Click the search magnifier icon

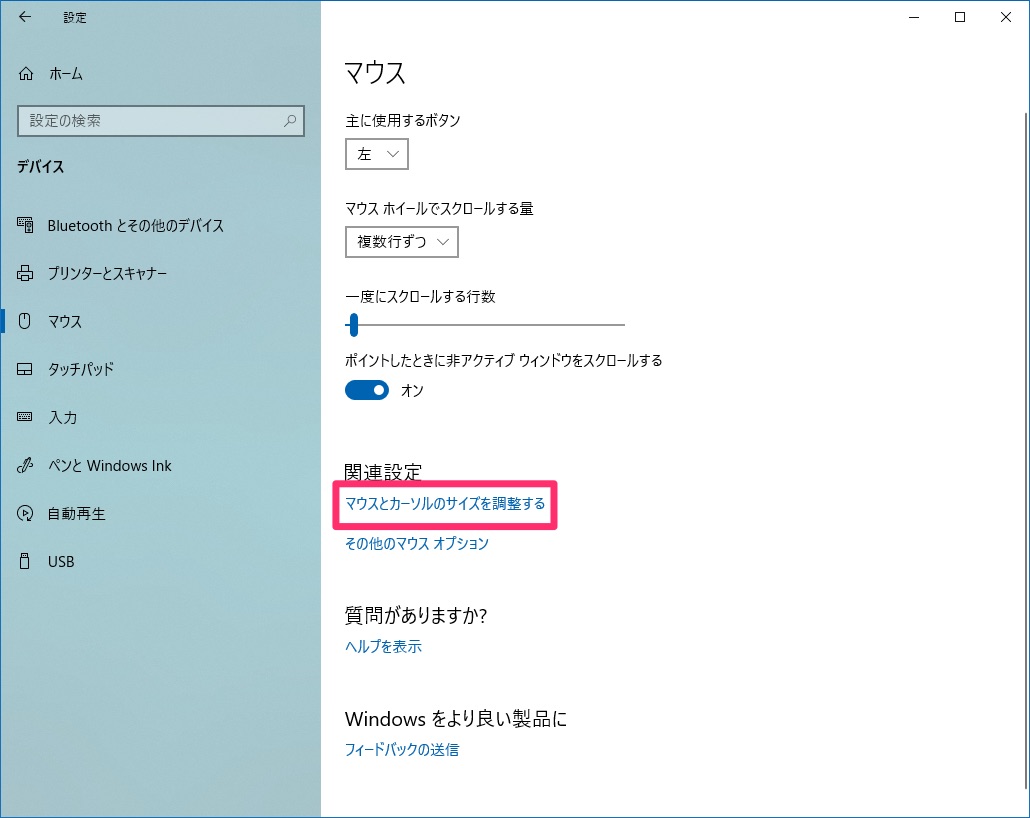pyautogui.click(x=290, y=121)
